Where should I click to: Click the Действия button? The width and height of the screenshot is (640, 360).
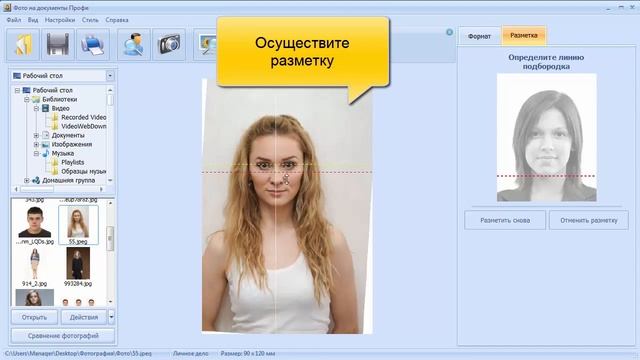[x=84, y=317]
